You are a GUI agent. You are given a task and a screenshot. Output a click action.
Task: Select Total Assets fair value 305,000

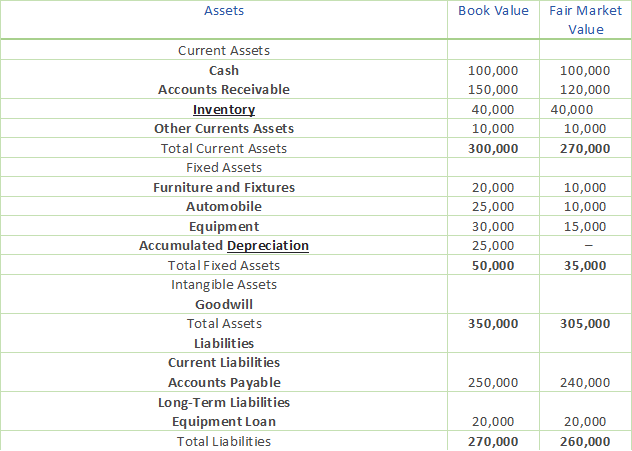(x=585, y=324)
